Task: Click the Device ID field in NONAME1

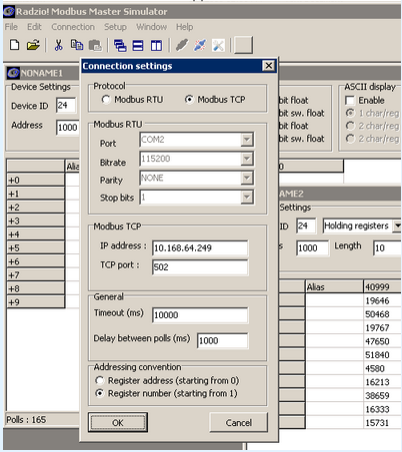Action: pyautogui.click(x=66, y=105)
